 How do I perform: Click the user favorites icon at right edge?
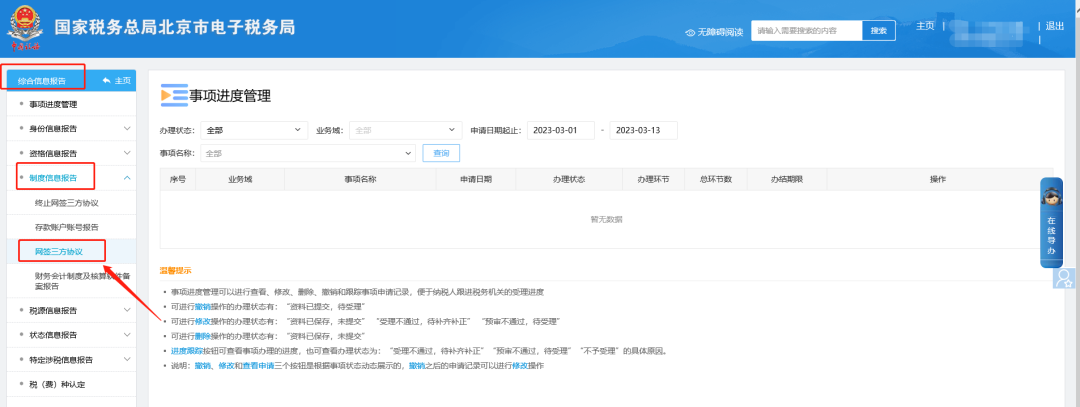point(1065,277)
